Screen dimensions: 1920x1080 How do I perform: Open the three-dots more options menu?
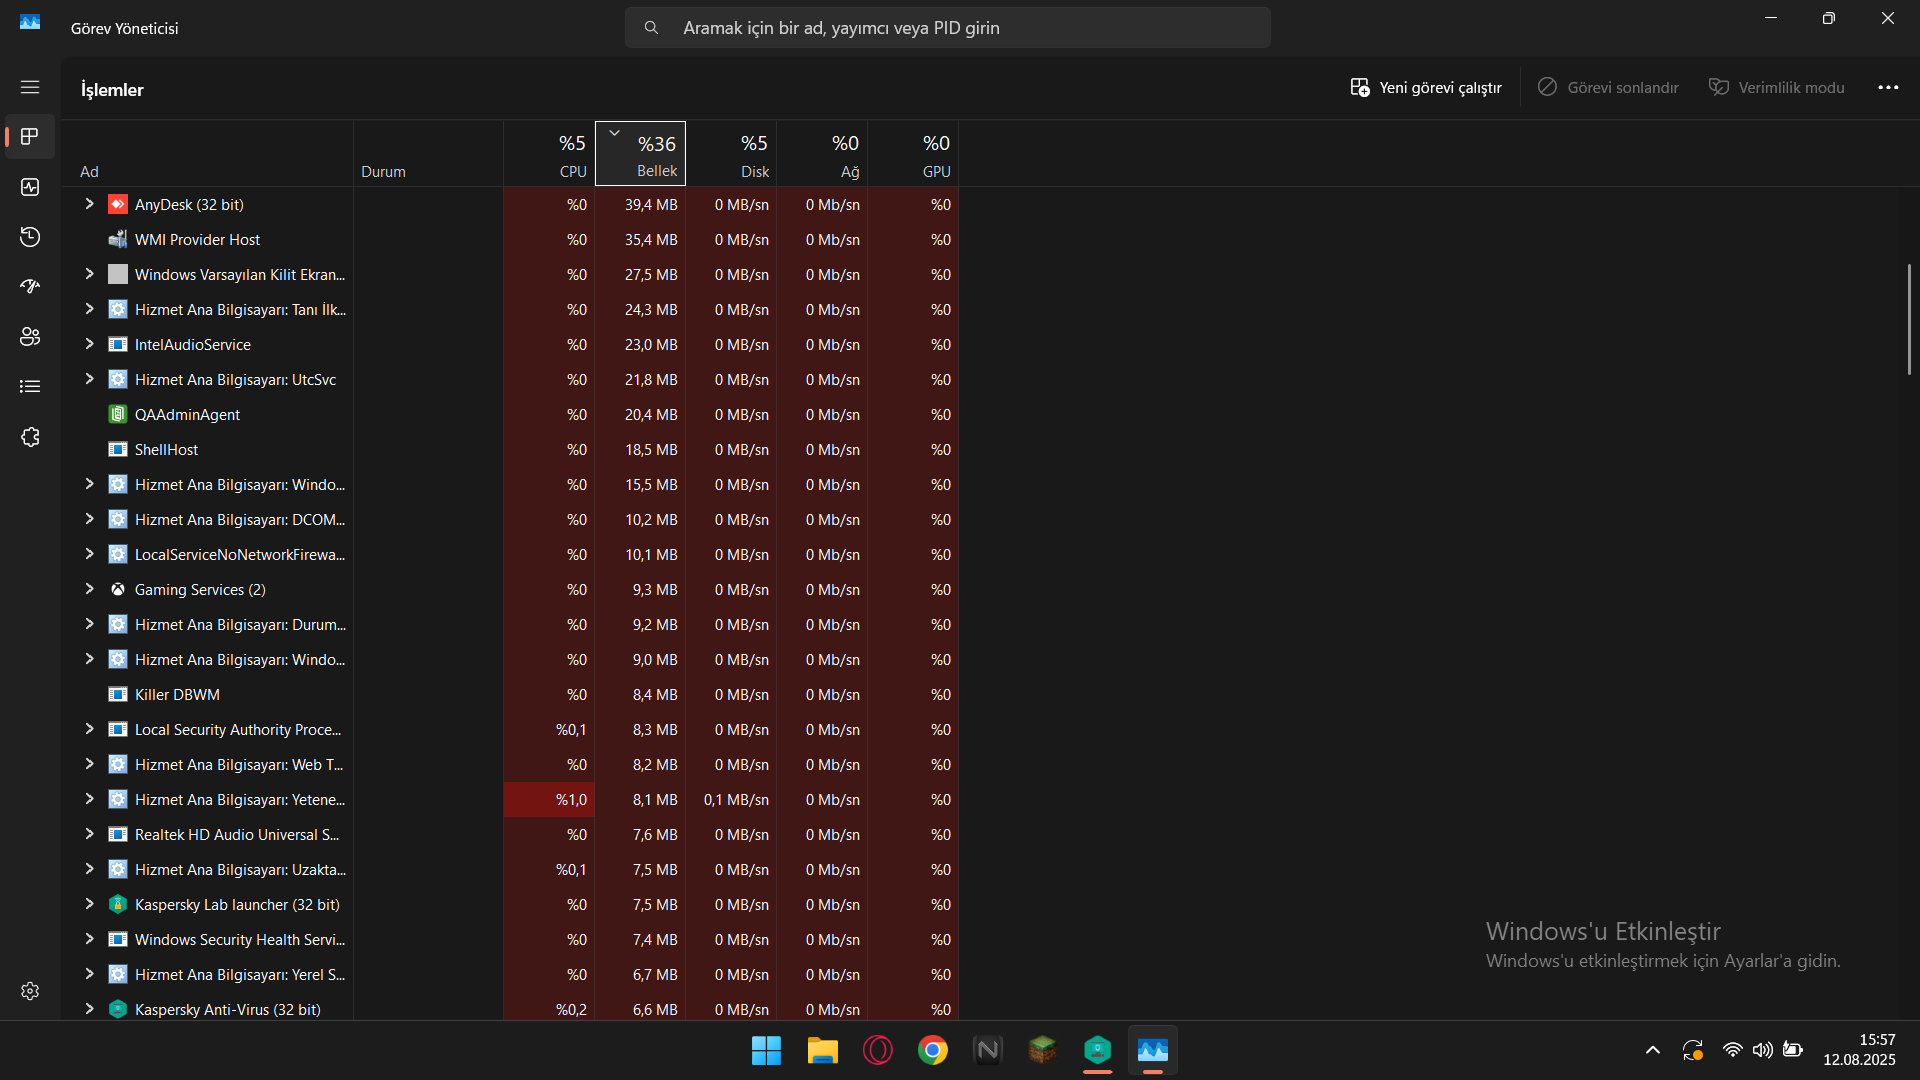click(1888, 88)
